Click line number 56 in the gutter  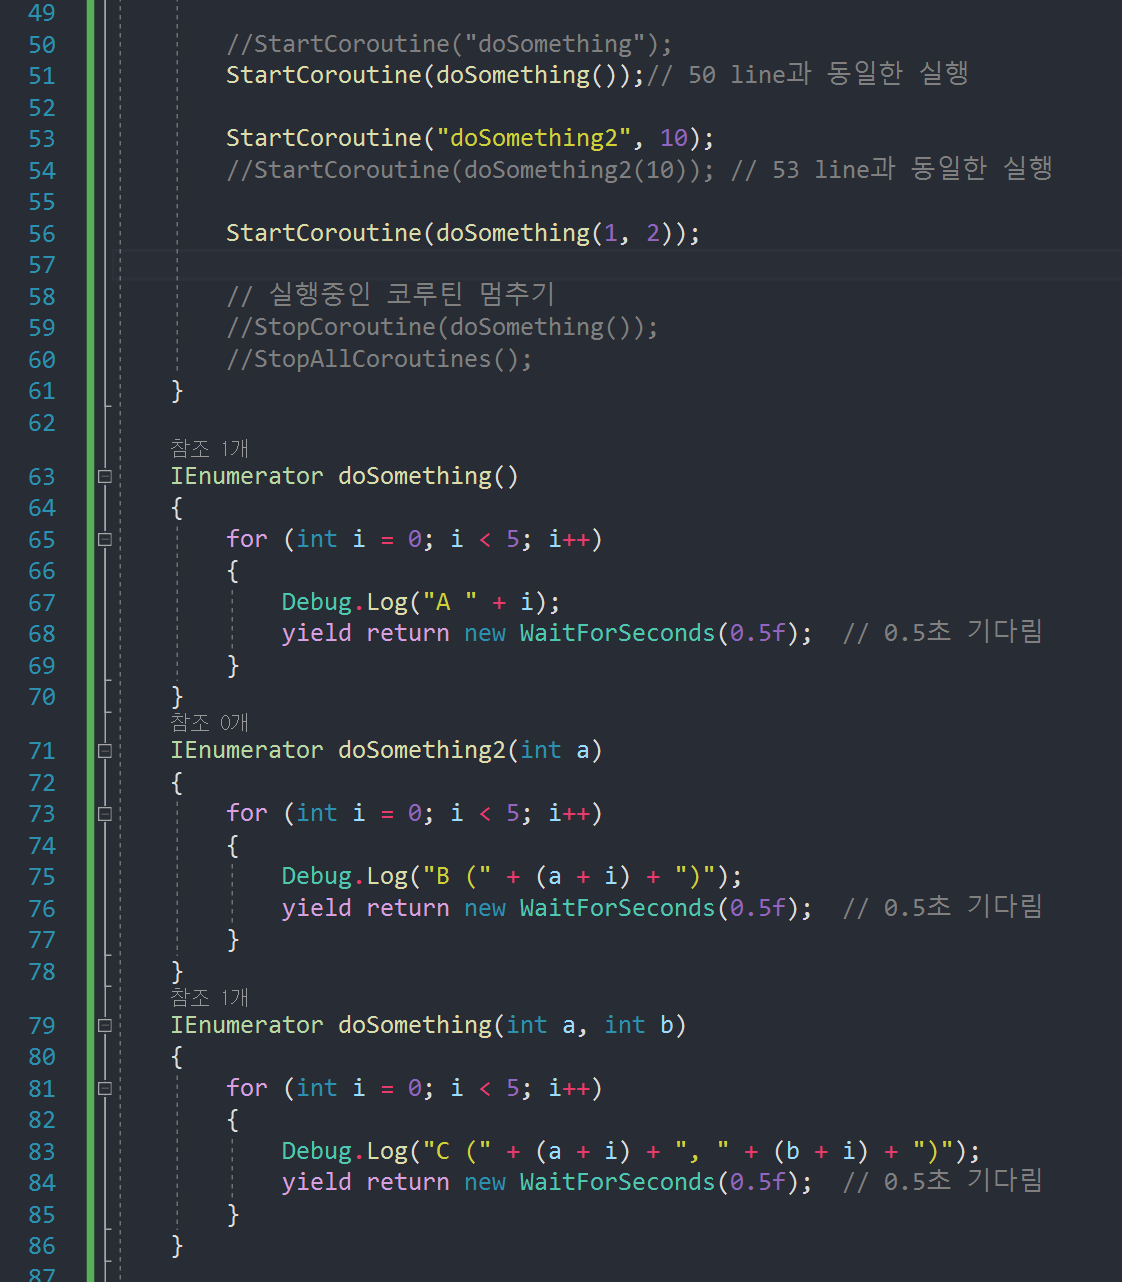coord(42,234)
